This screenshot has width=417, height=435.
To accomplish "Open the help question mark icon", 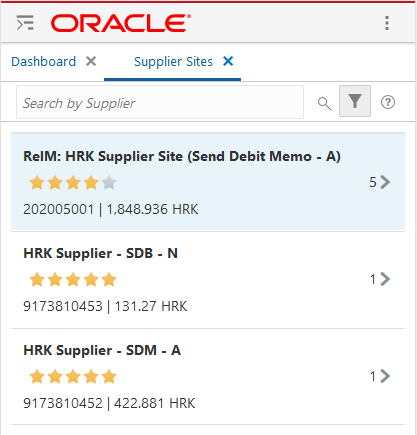I will 388,102.
